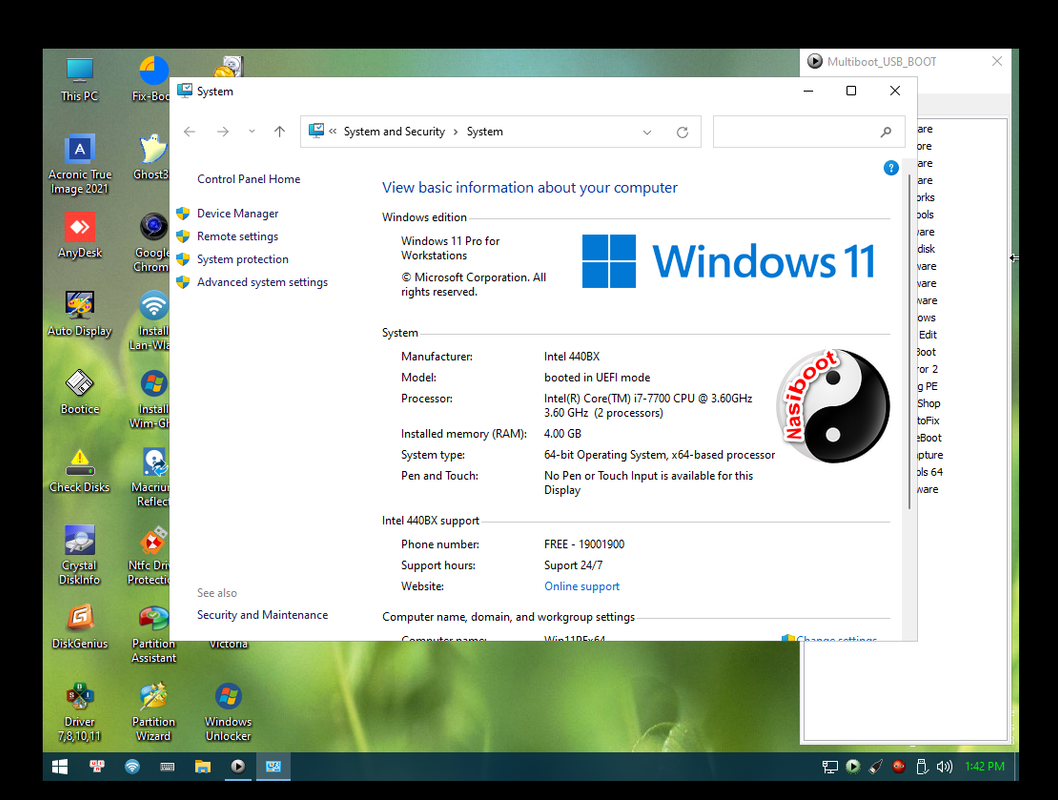Click the help question mark icon
Image resolution: width=1058 pixels, height=800 pixels.
[x=891, y=168]
